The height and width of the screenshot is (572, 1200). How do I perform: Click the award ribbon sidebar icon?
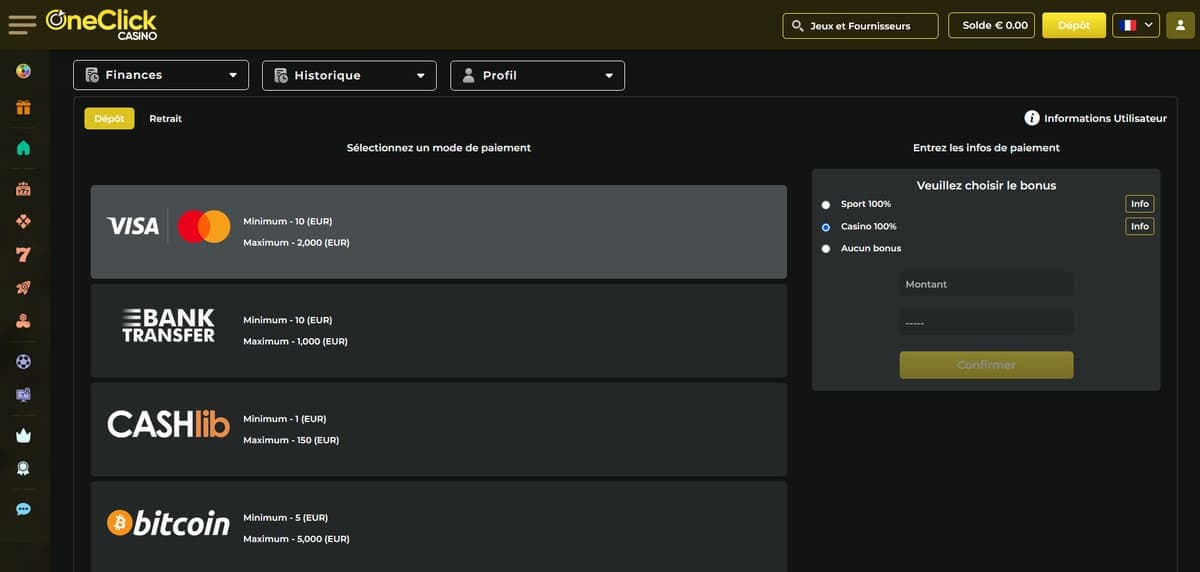(x=23, y=468)
